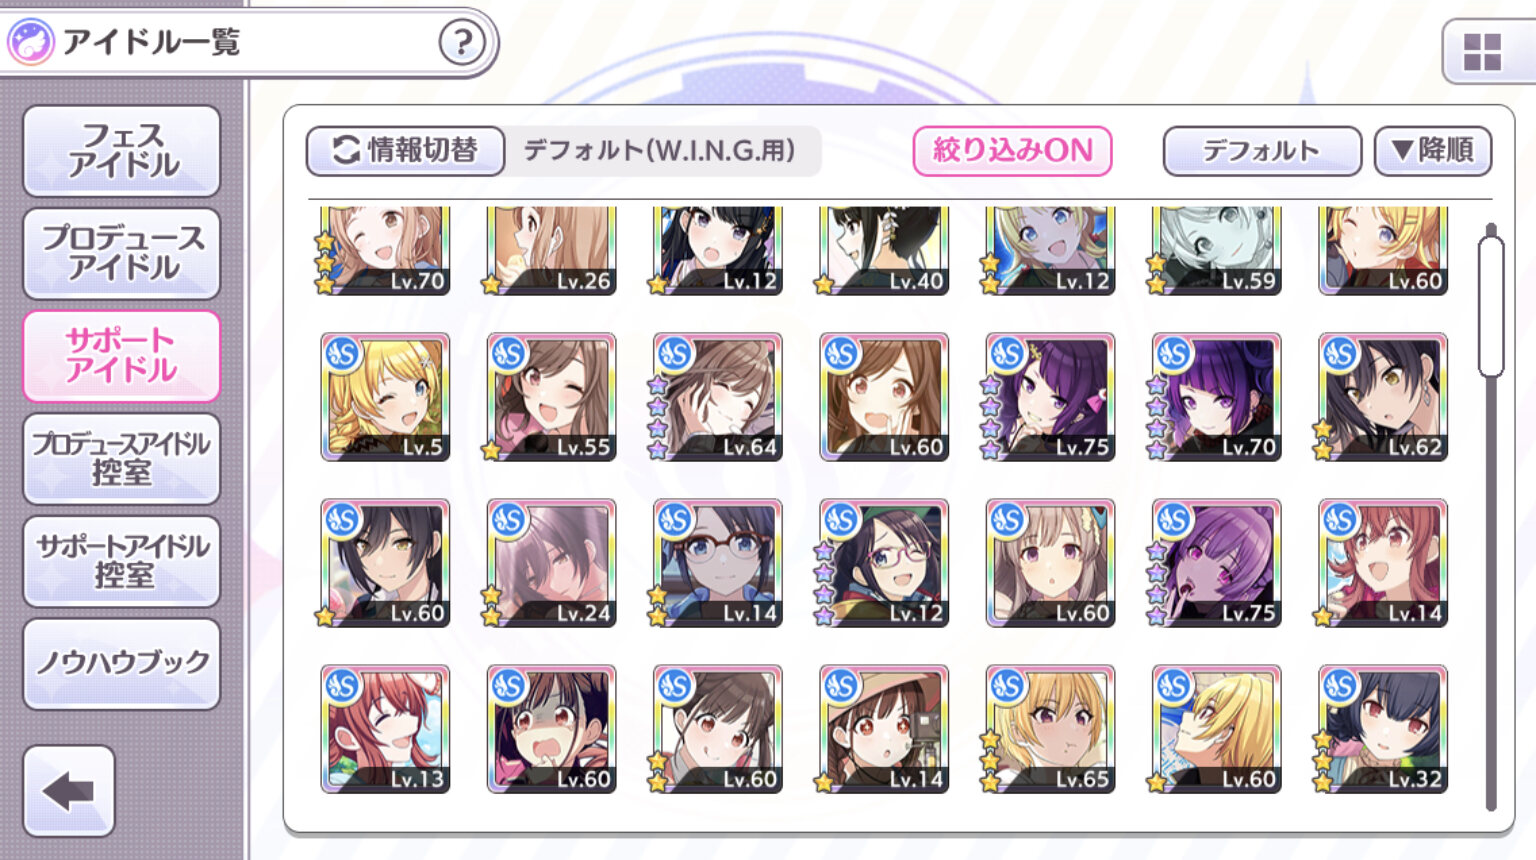Choose the red-haired idol card Lv.13
Viewport: 1536px width, 860px height.
[x=385, y=729]
